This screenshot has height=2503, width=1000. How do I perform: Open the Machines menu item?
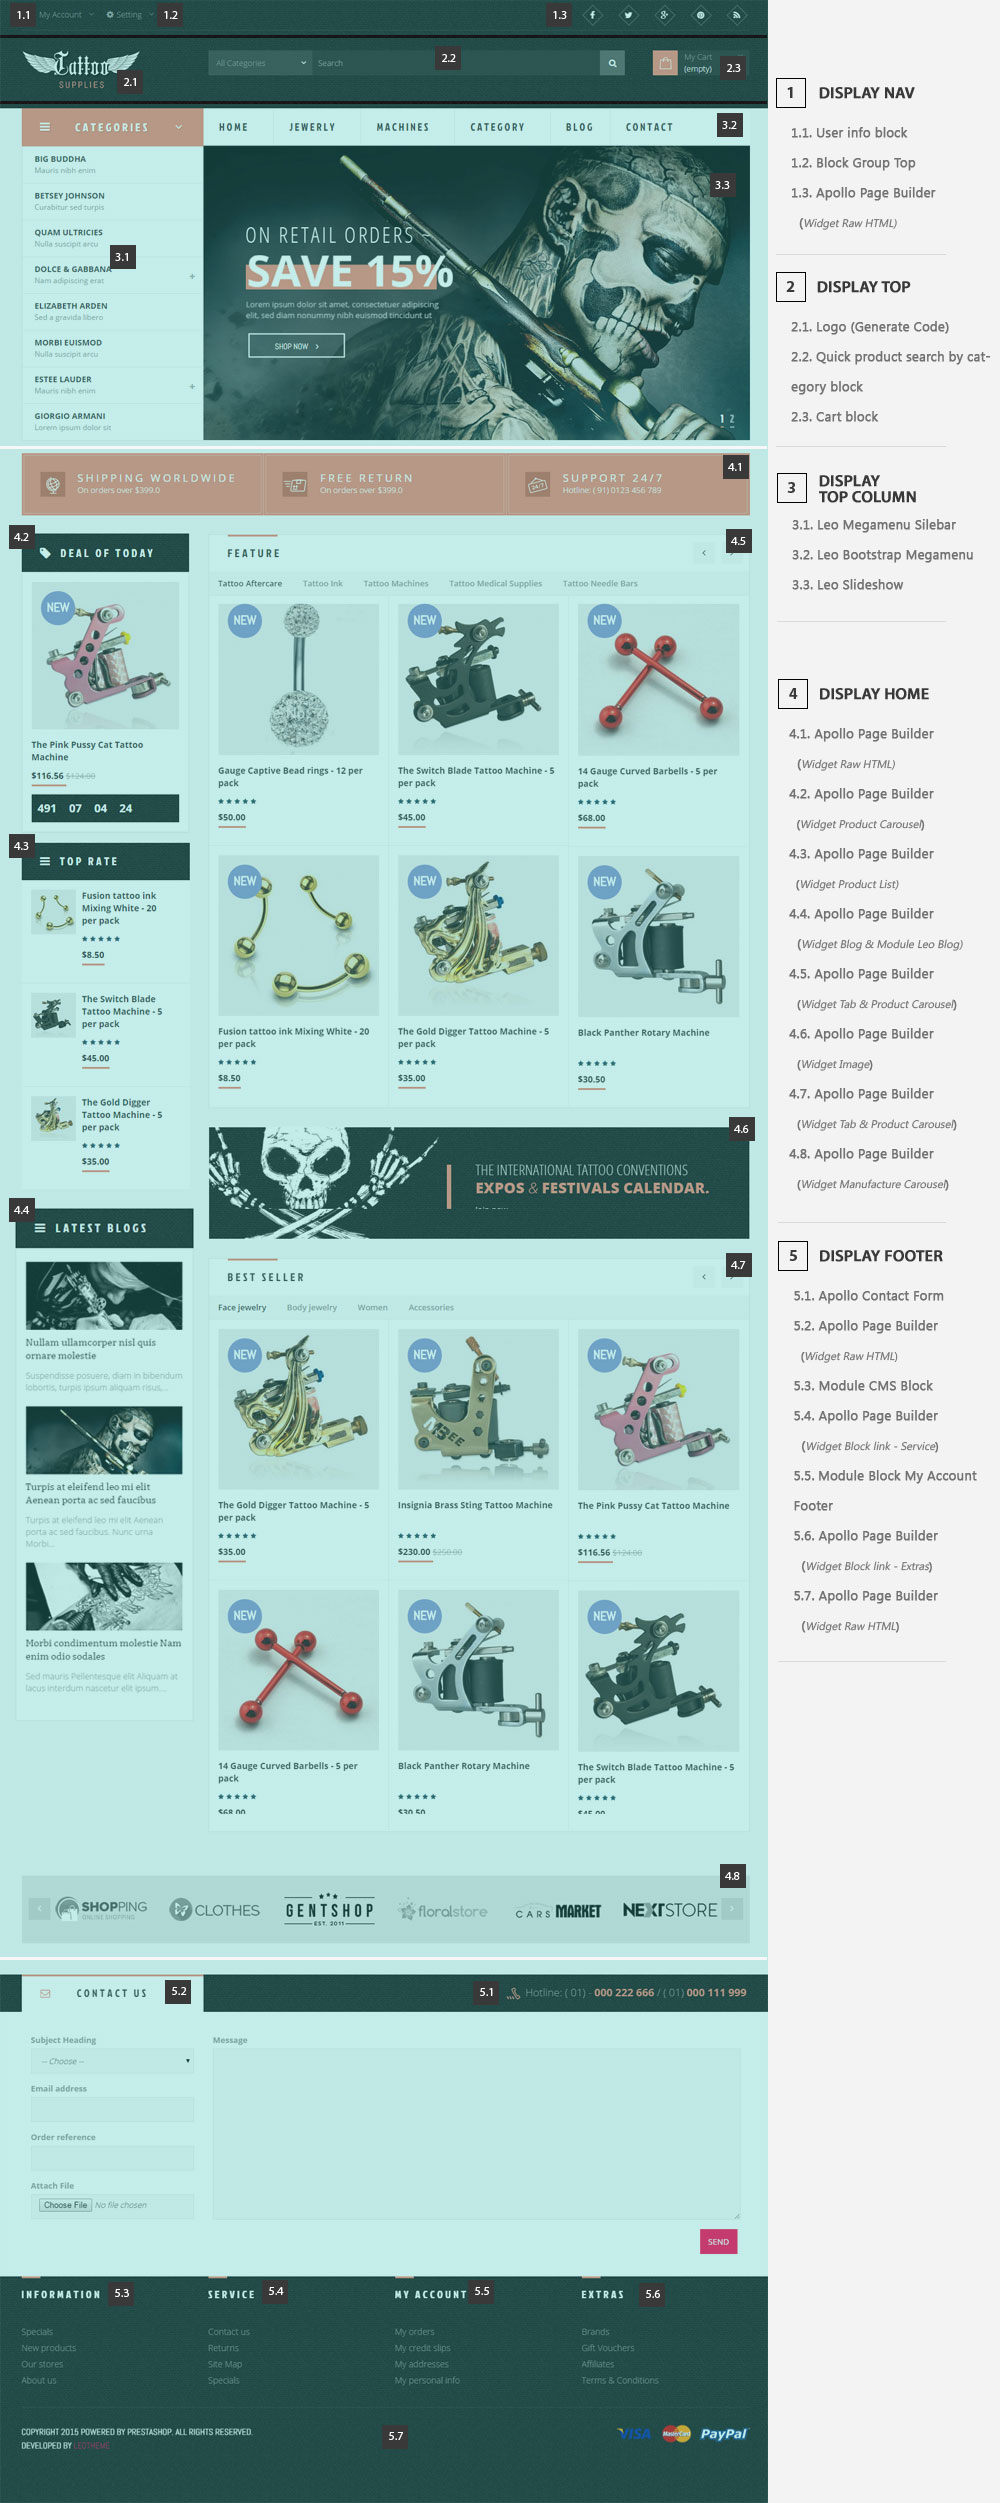coord(403,127)
